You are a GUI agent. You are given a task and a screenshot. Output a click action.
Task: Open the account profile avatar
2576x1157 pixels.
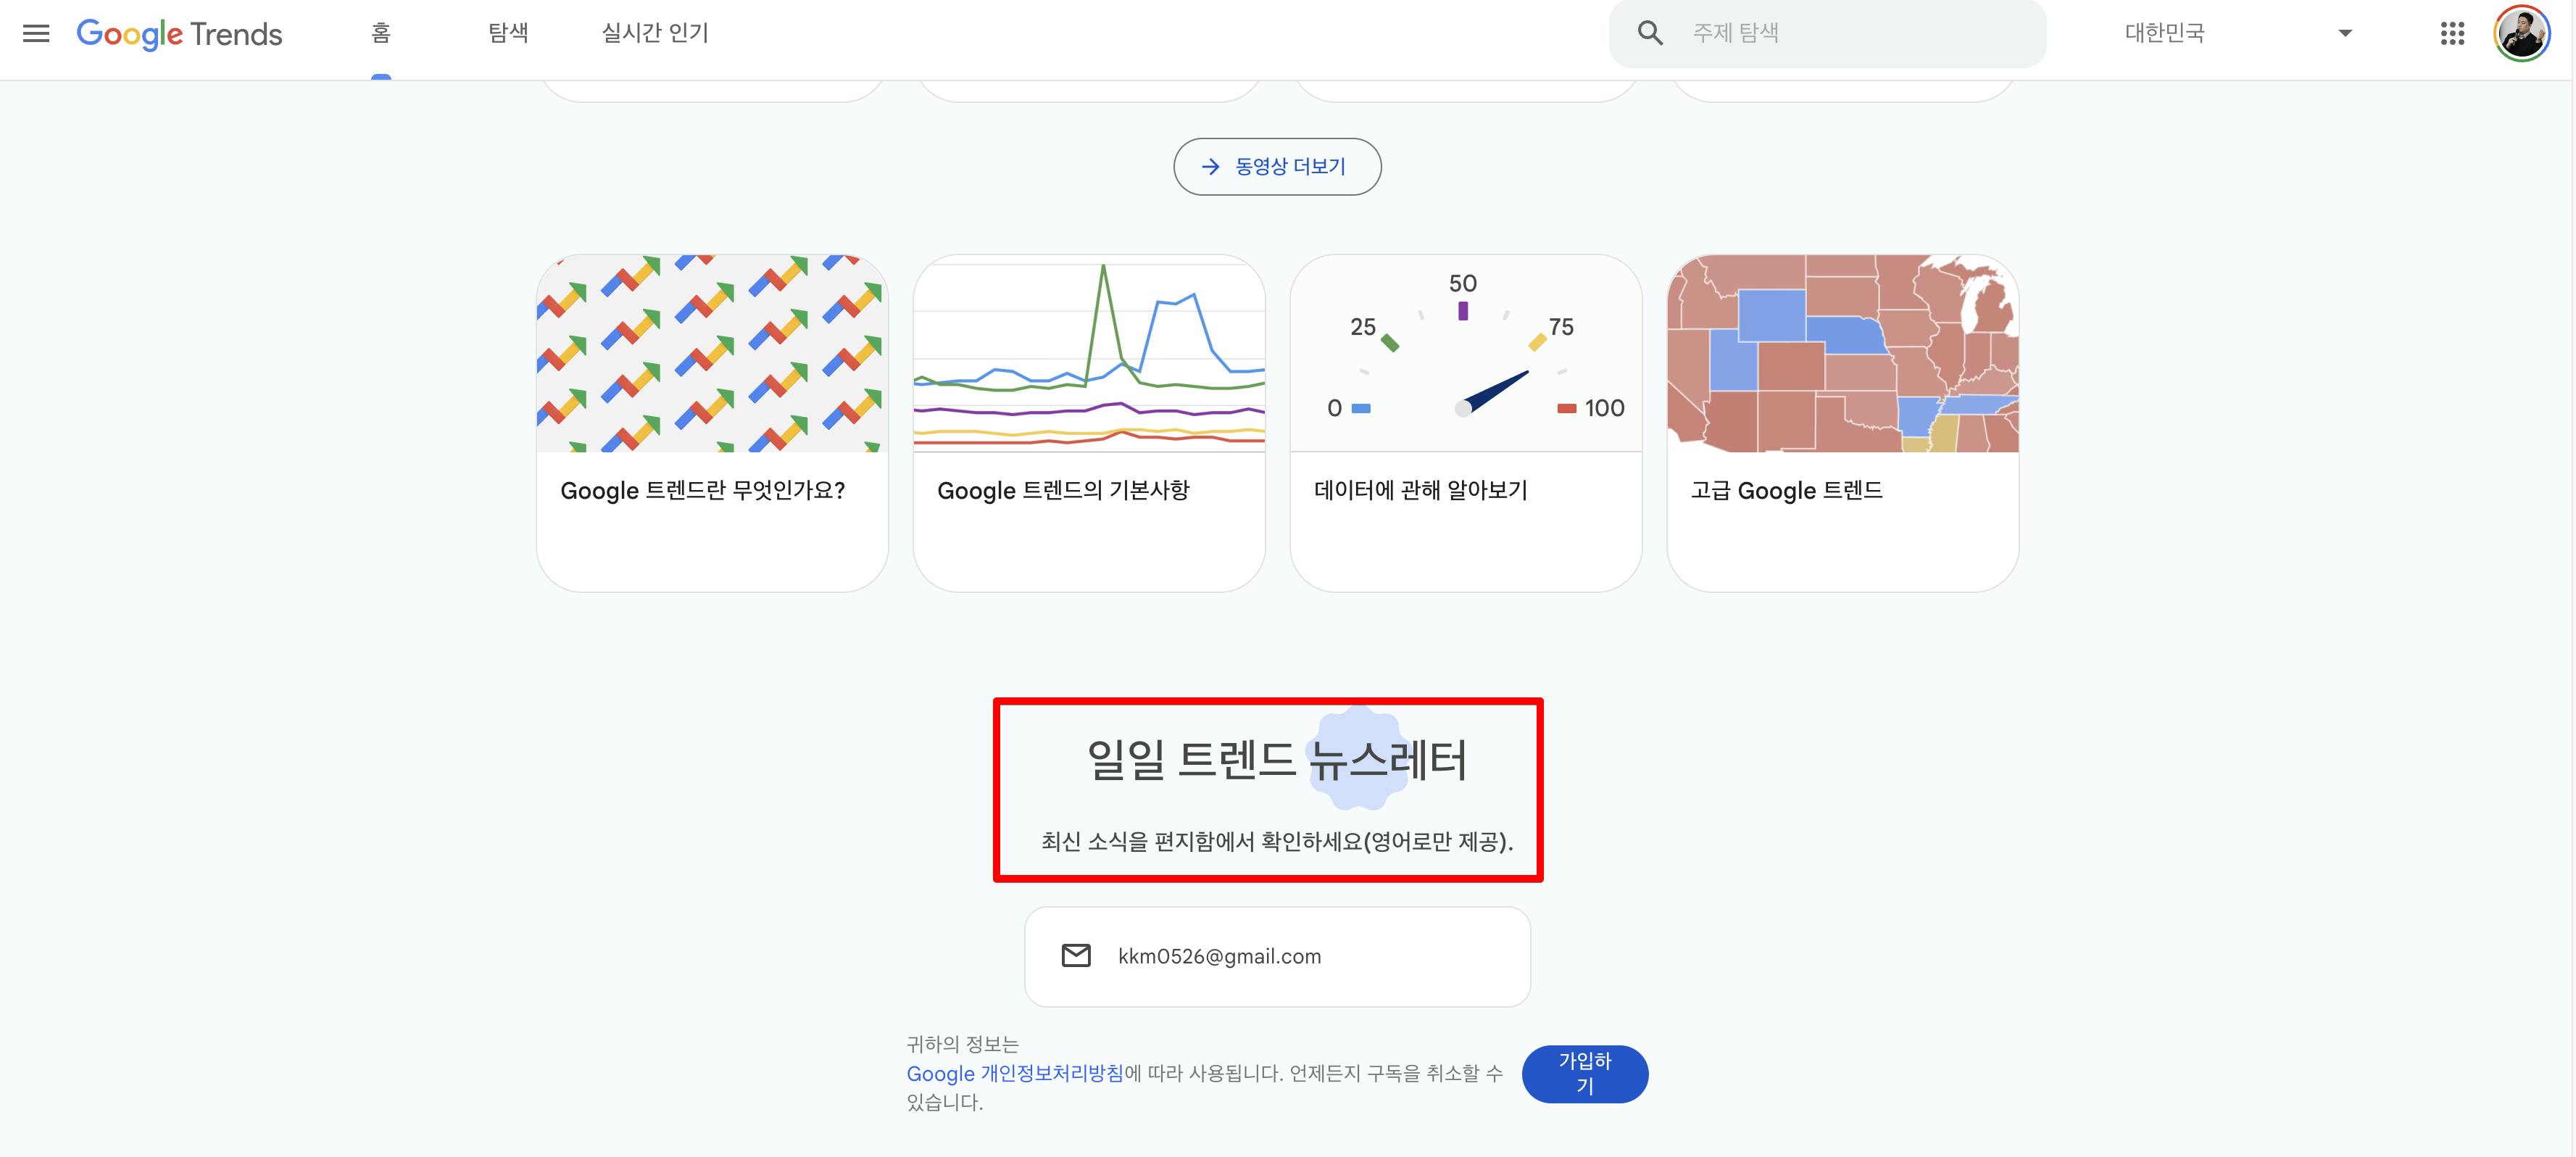point(2522,34)
